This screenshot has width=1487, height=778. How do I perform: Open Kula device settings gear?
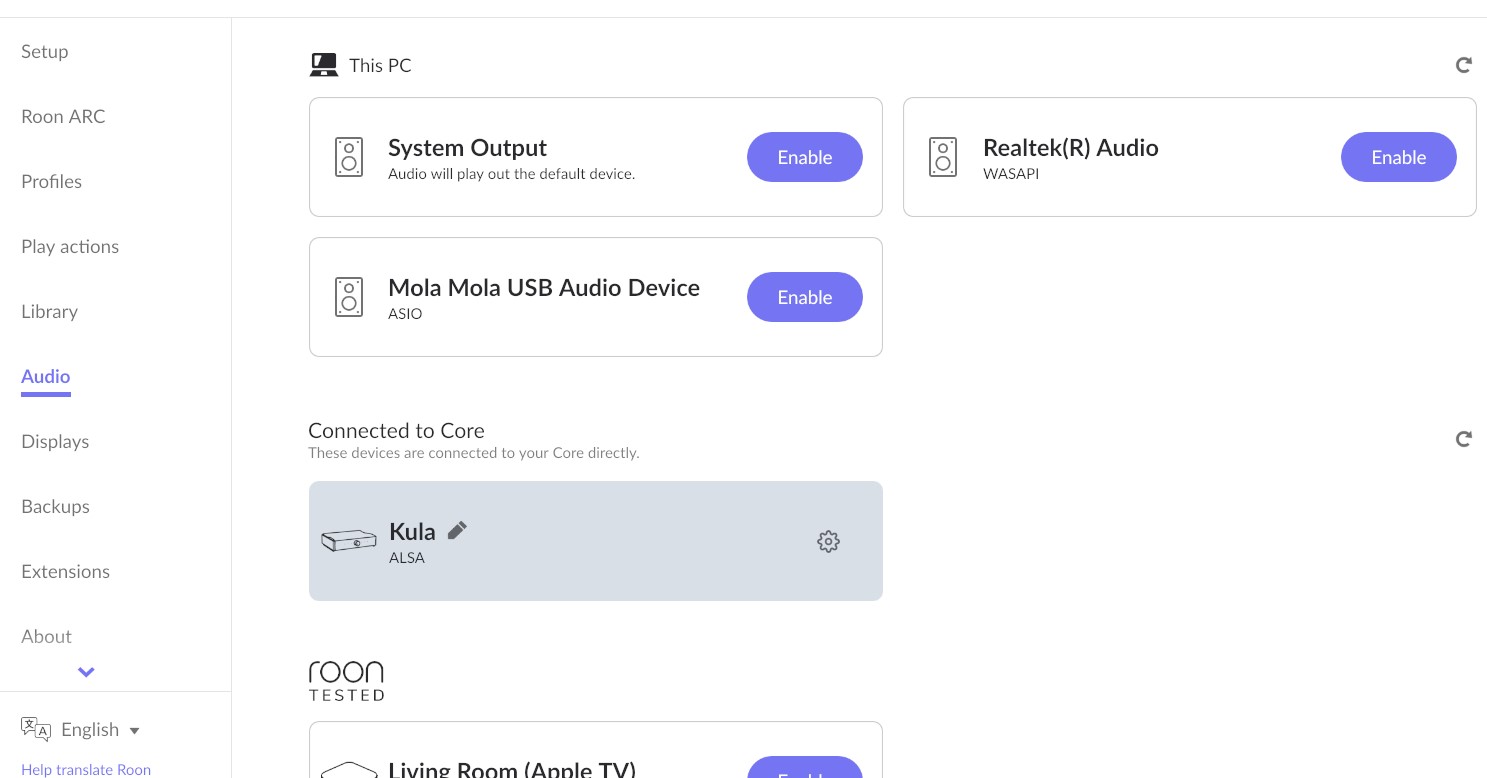pos(828,541)
